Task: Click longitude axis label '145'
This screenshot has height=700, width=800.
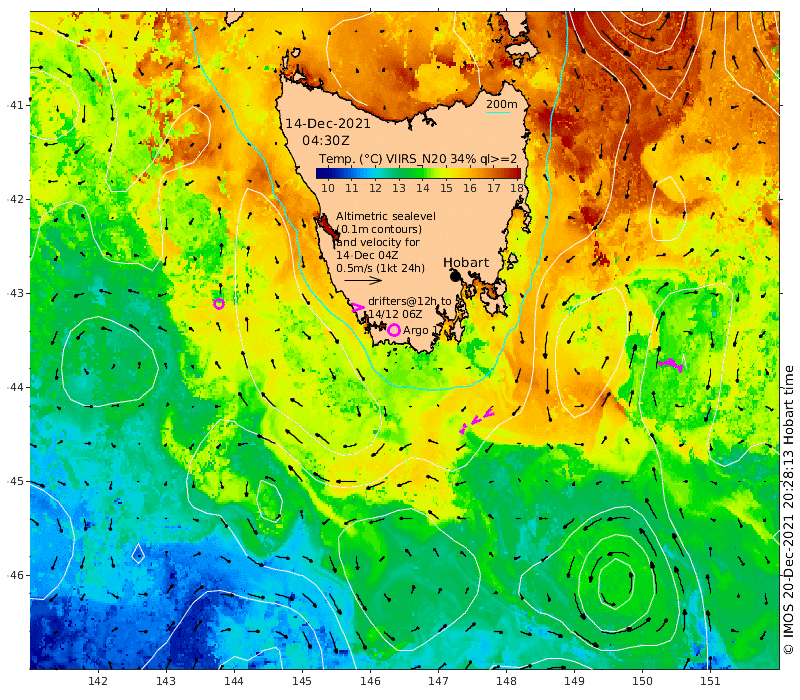Action: (x=302, y=681)
